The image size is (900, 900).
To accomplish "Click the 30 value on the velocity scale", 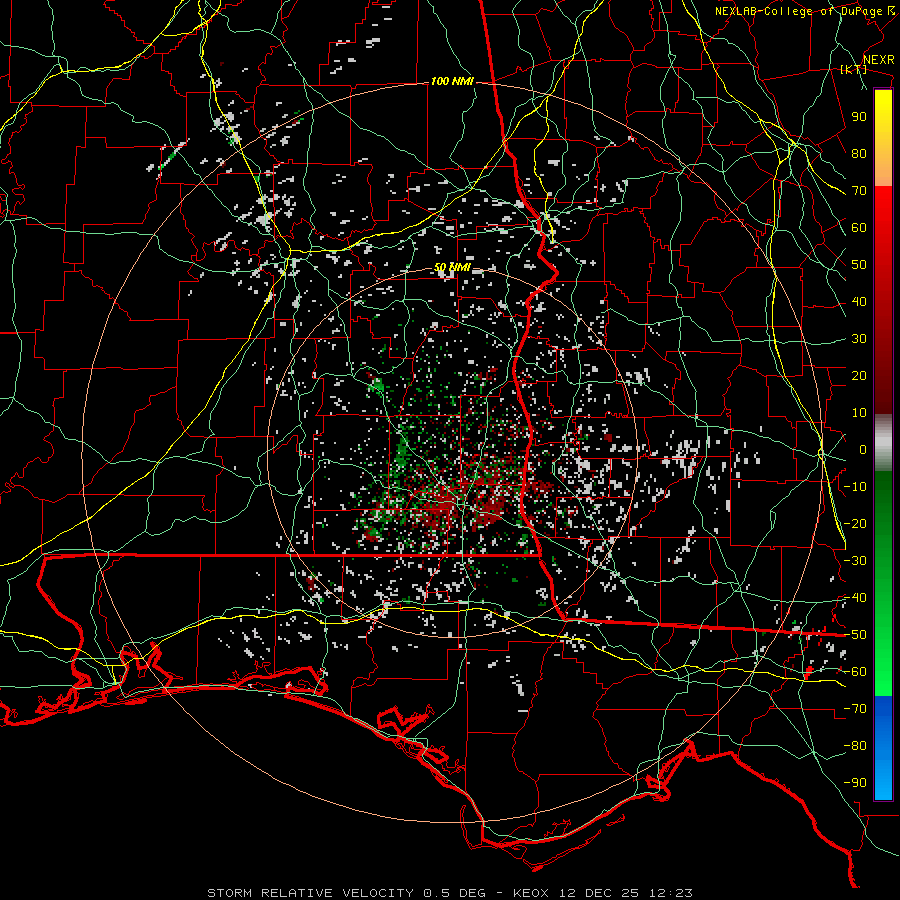I will 859,339.
